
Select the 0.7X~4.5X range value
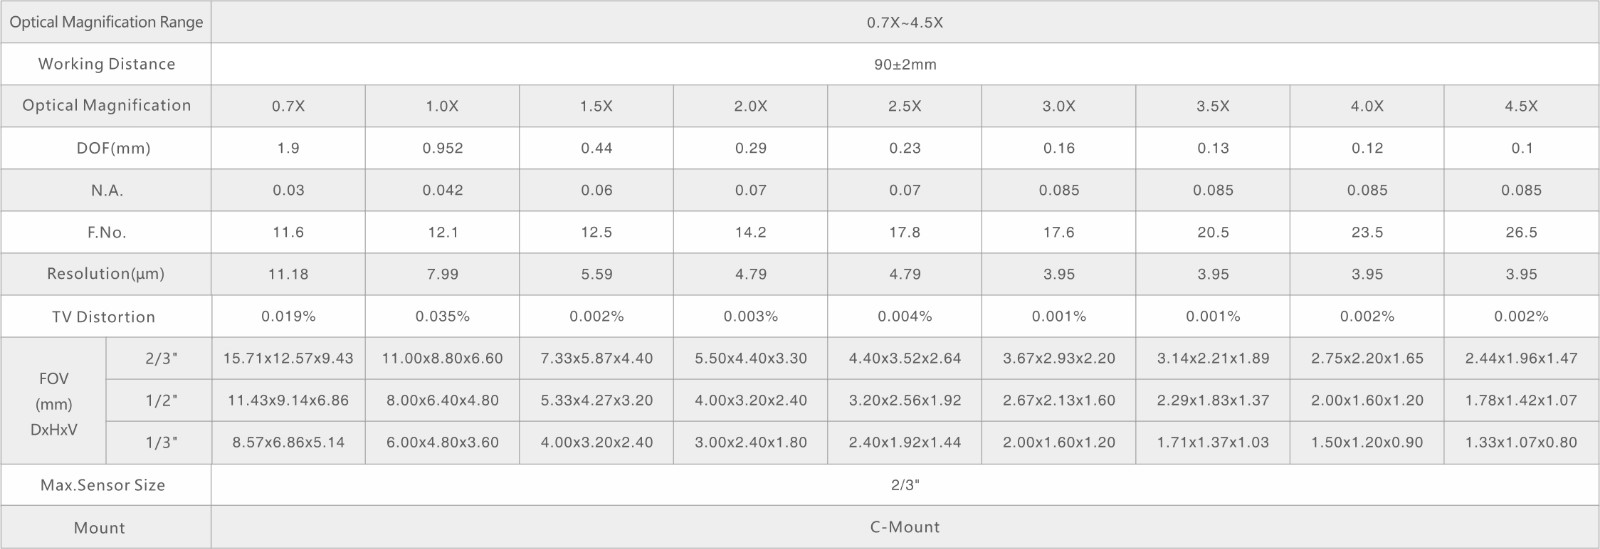point(905,22)
